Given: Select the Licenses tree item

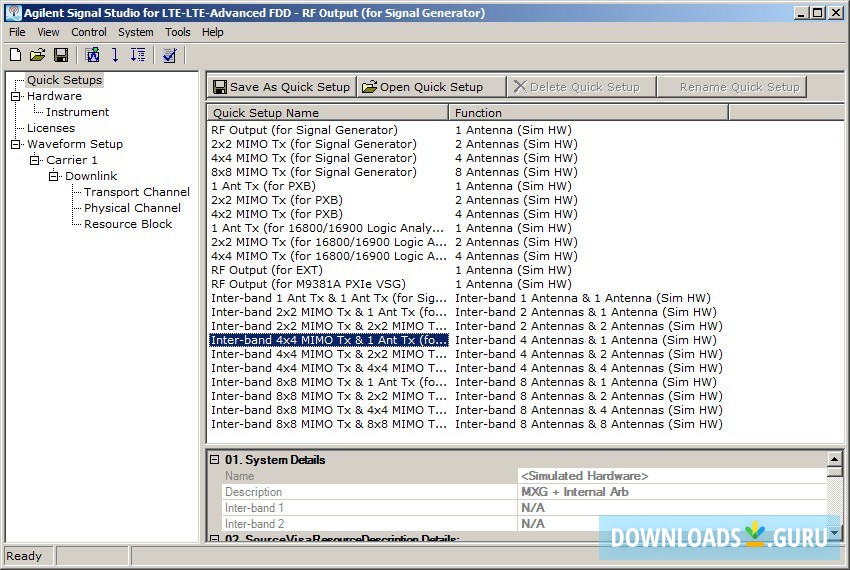Looking at the screenshot, I should 50,128.
